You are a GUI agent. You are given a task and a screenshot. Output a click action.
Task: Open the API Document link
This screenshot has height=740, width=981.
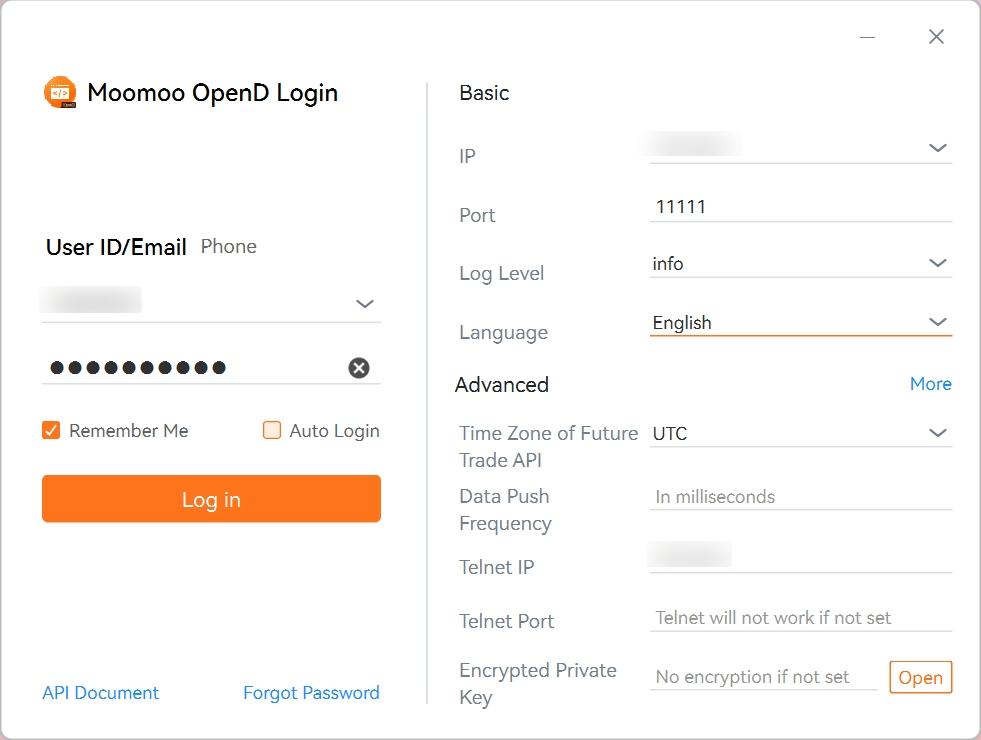pos(100,692)
